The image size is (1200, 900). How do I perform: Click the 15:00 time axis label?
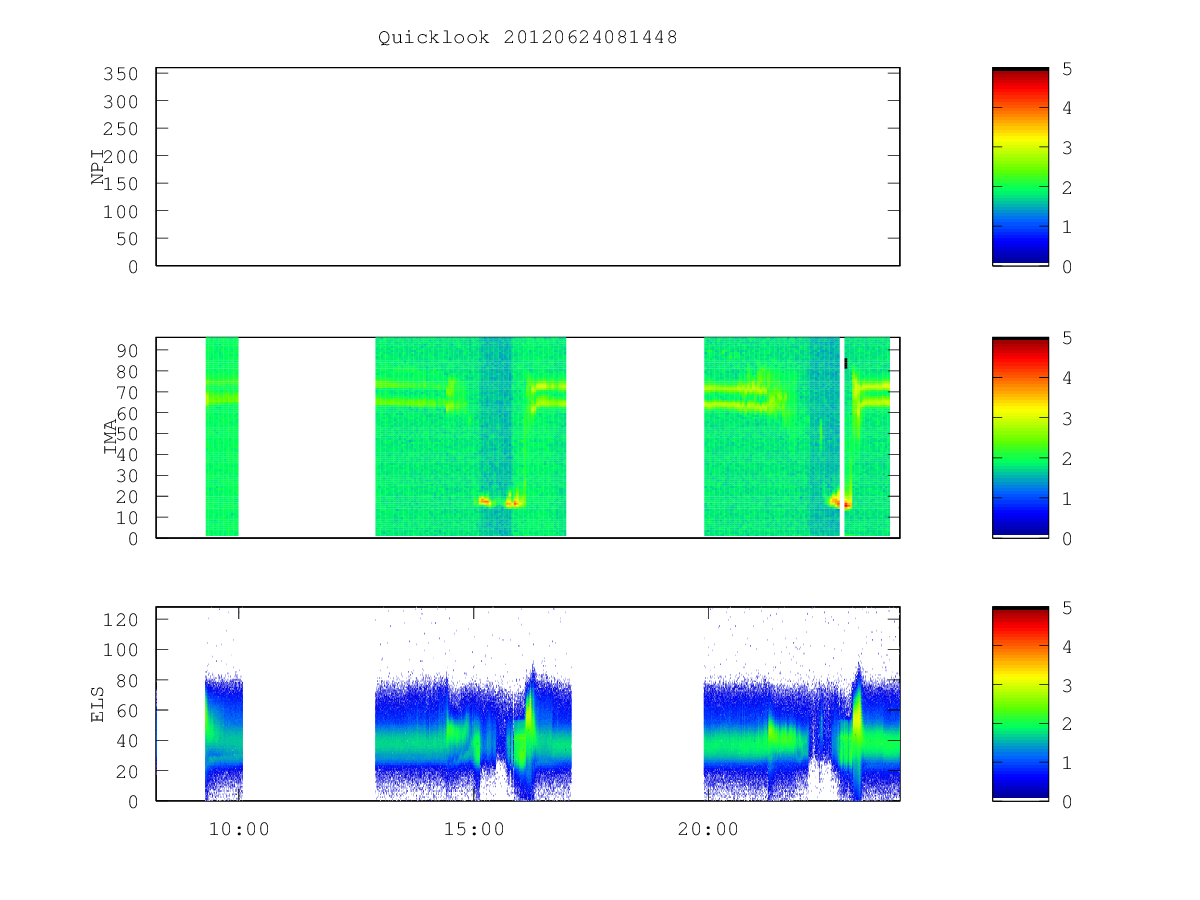pyautogui.click(x=474, y=829)
